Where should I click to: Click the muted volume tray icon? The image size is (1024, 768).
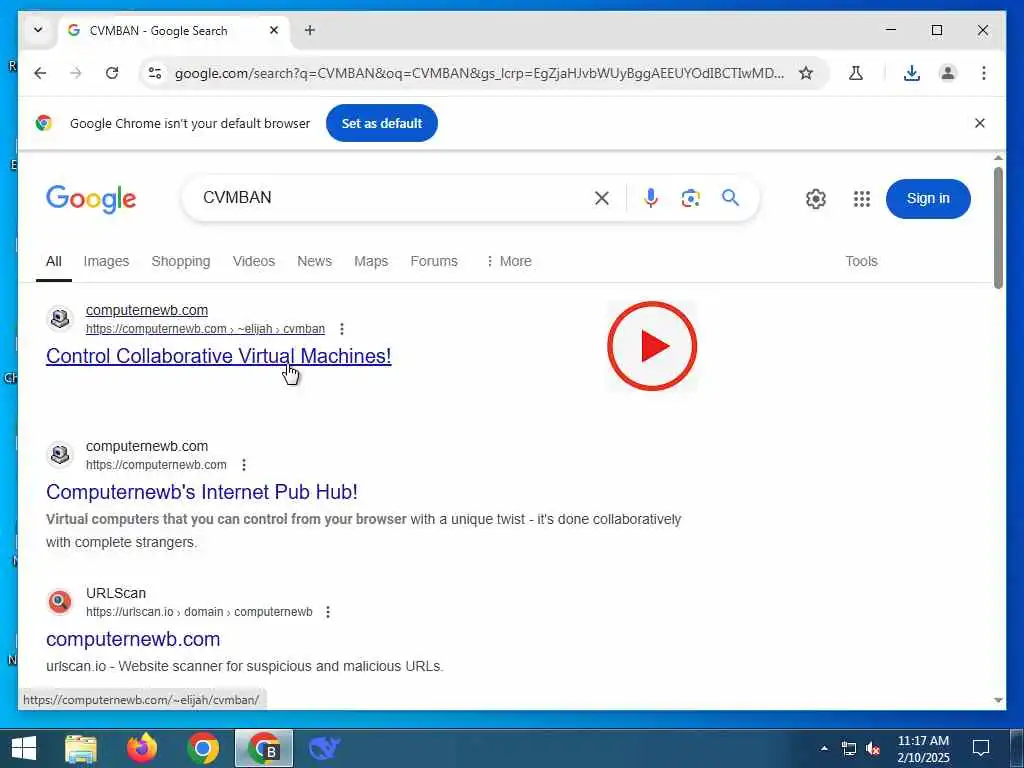[873, 748]
